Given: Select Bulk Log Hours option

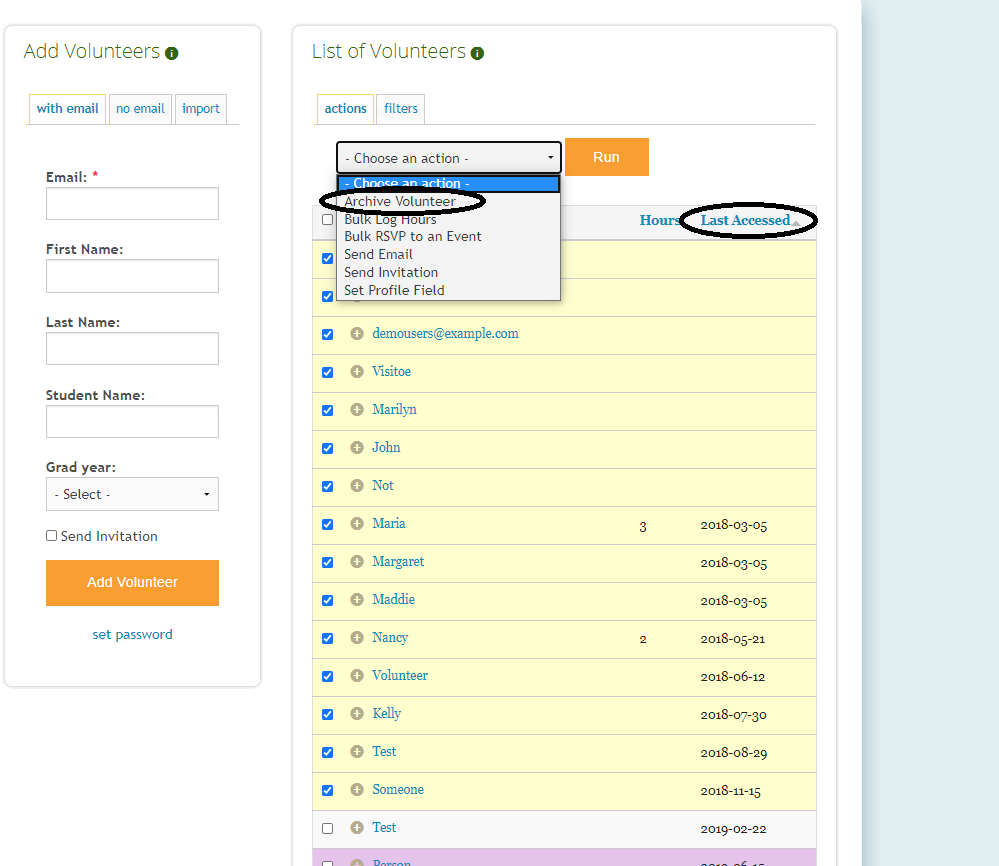Looking at the screenshot, I should coord(449,219).
